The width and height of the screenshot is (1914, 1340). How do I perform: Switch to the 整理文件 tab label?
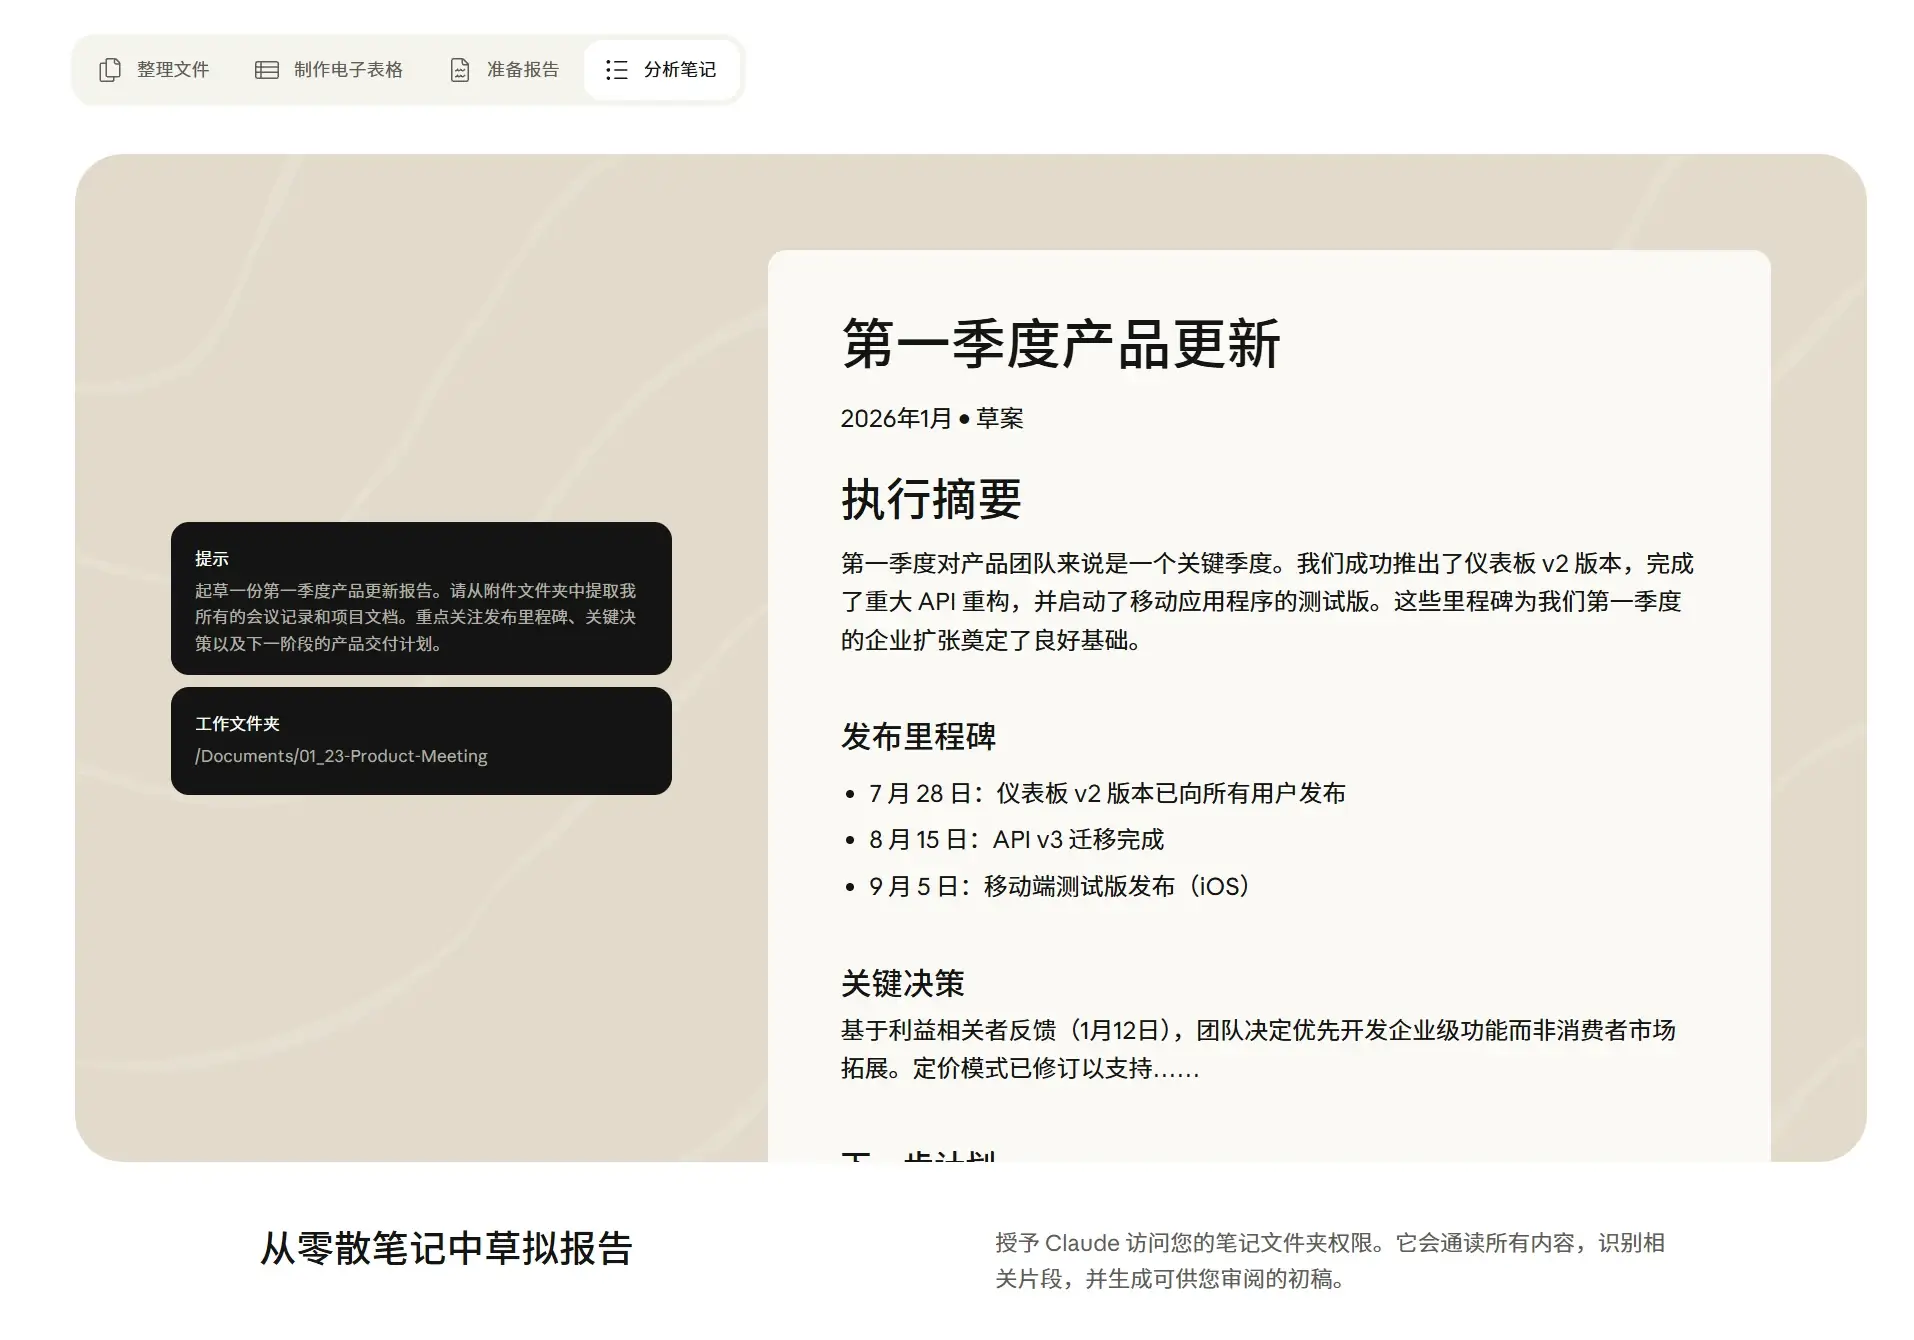[173, 69]
